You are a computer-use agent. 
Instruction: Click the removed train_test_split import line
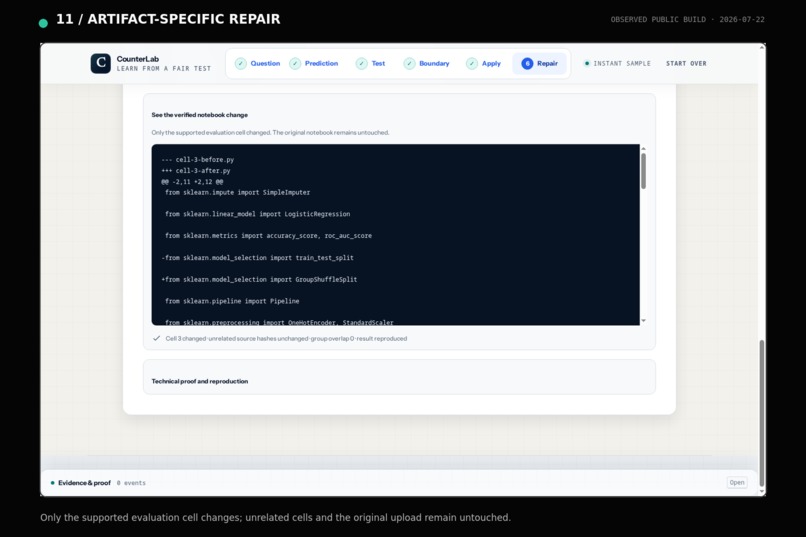pos(258,257)
